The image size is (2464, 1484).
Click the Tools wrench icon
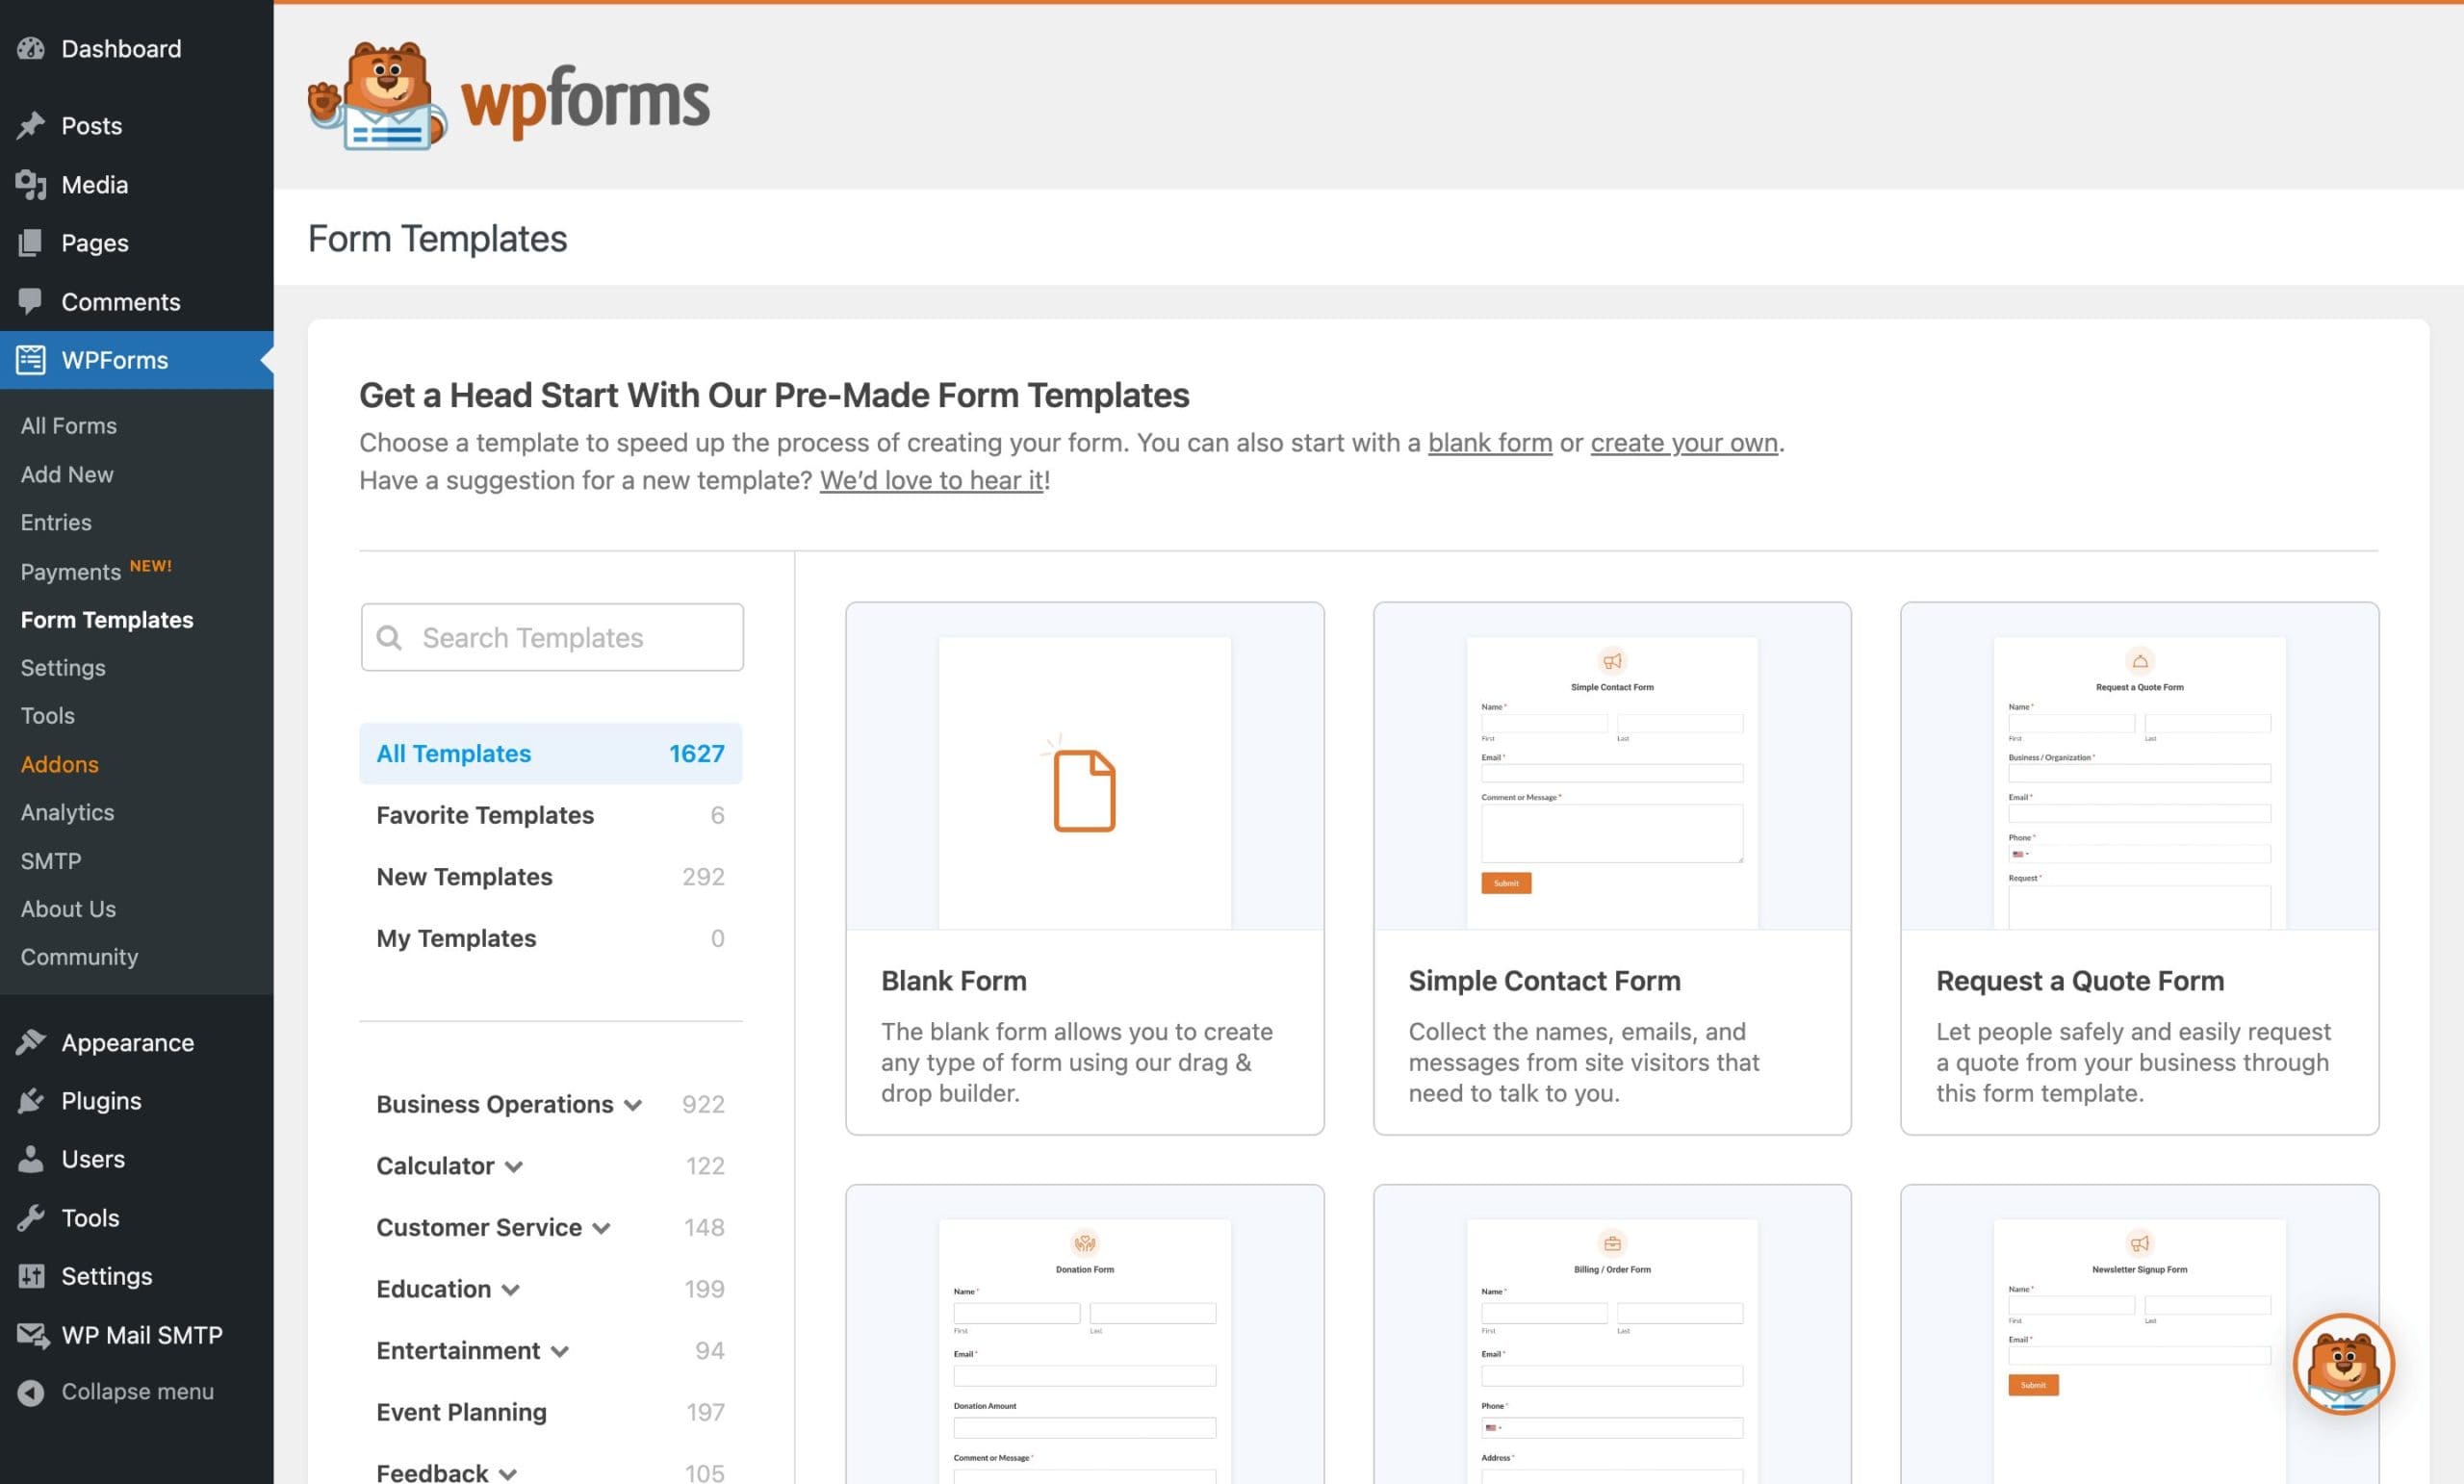31,1217
